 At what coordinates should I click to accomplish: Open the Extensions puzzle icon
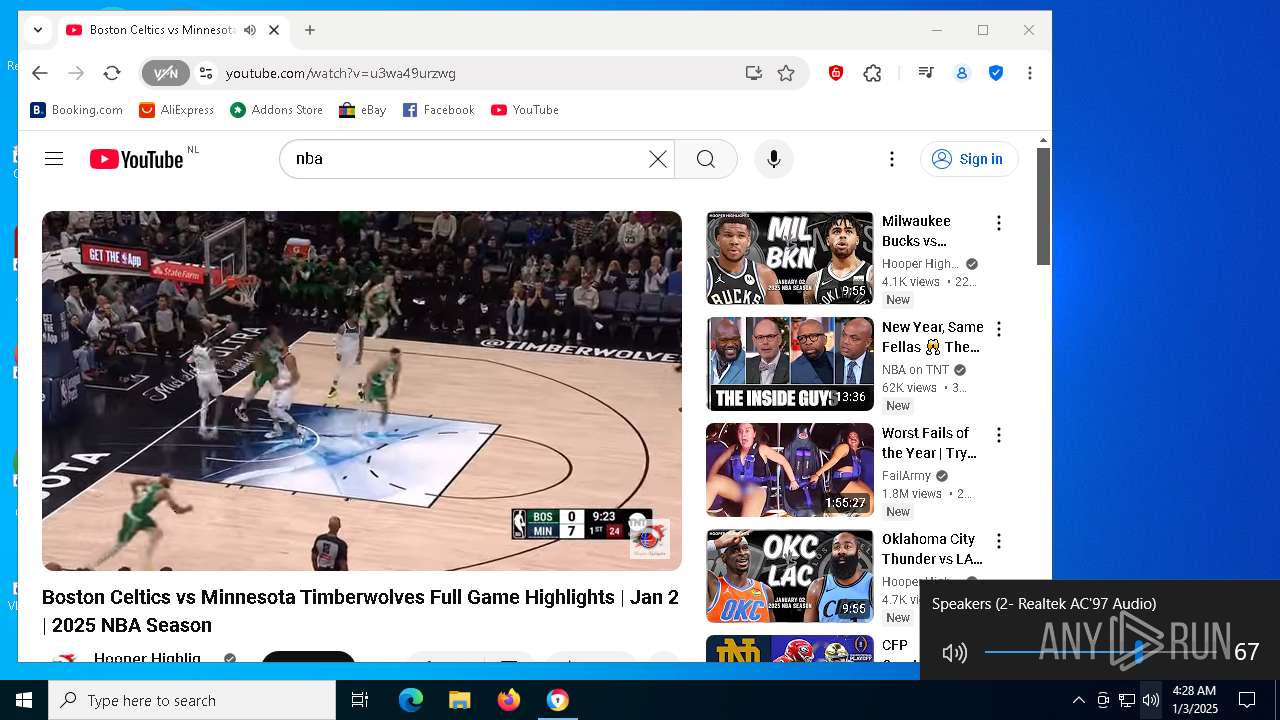pyautogui.click(x=872, y=73)
